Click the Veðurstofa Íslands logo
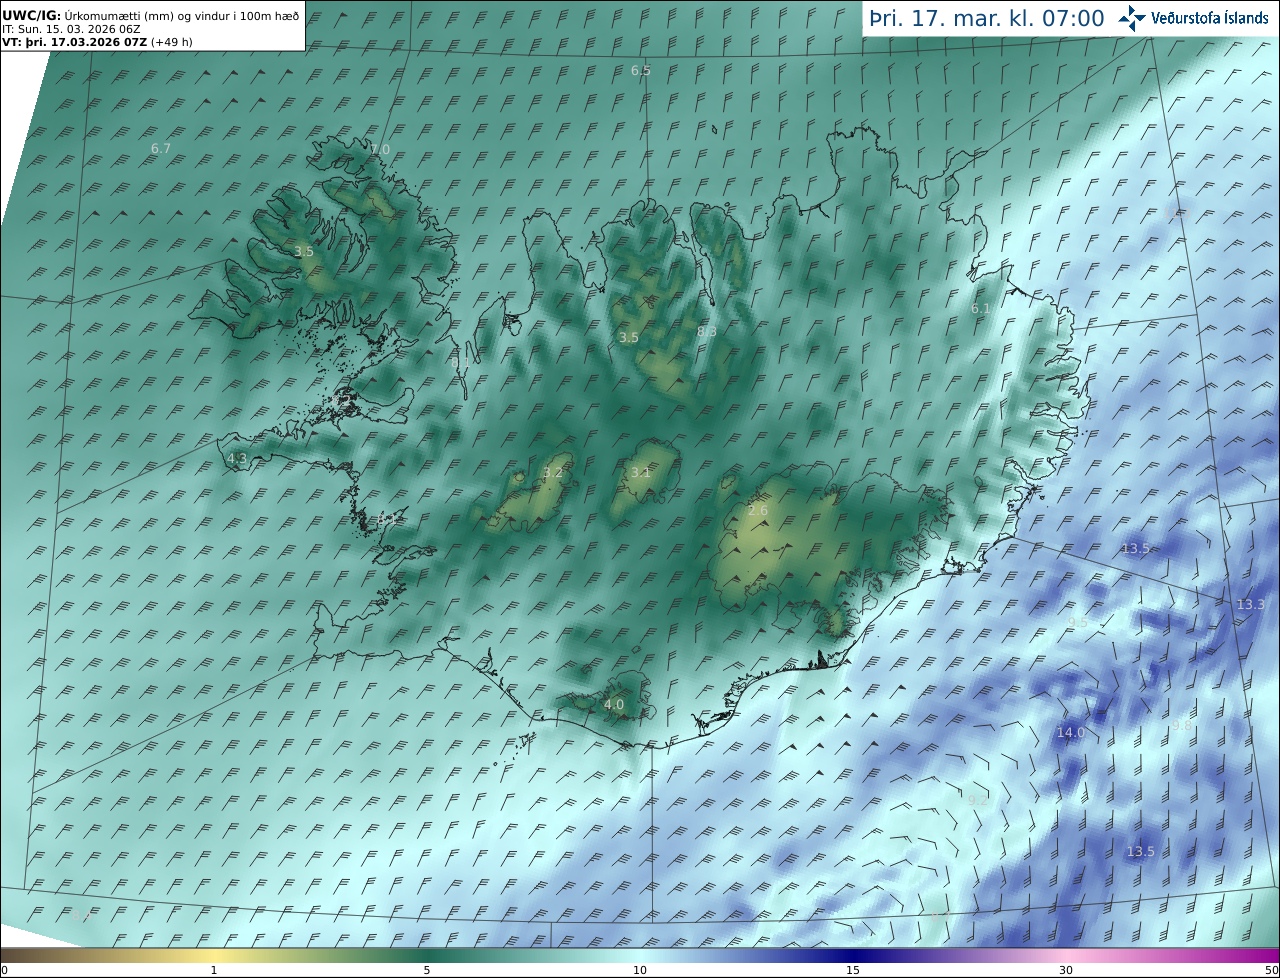1280x978 pixels. coord(1193,18)
